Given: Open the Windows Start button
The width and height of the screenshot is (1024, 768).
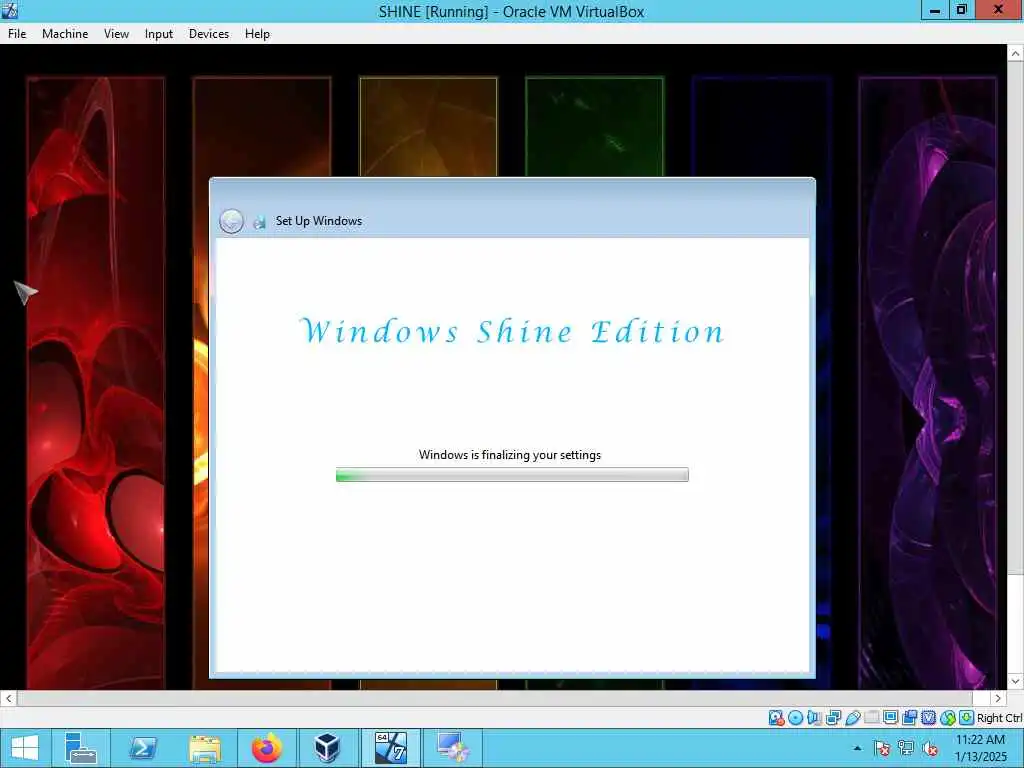Looking at the screenshot, I should pyautogui.click(x=25, y=748).
